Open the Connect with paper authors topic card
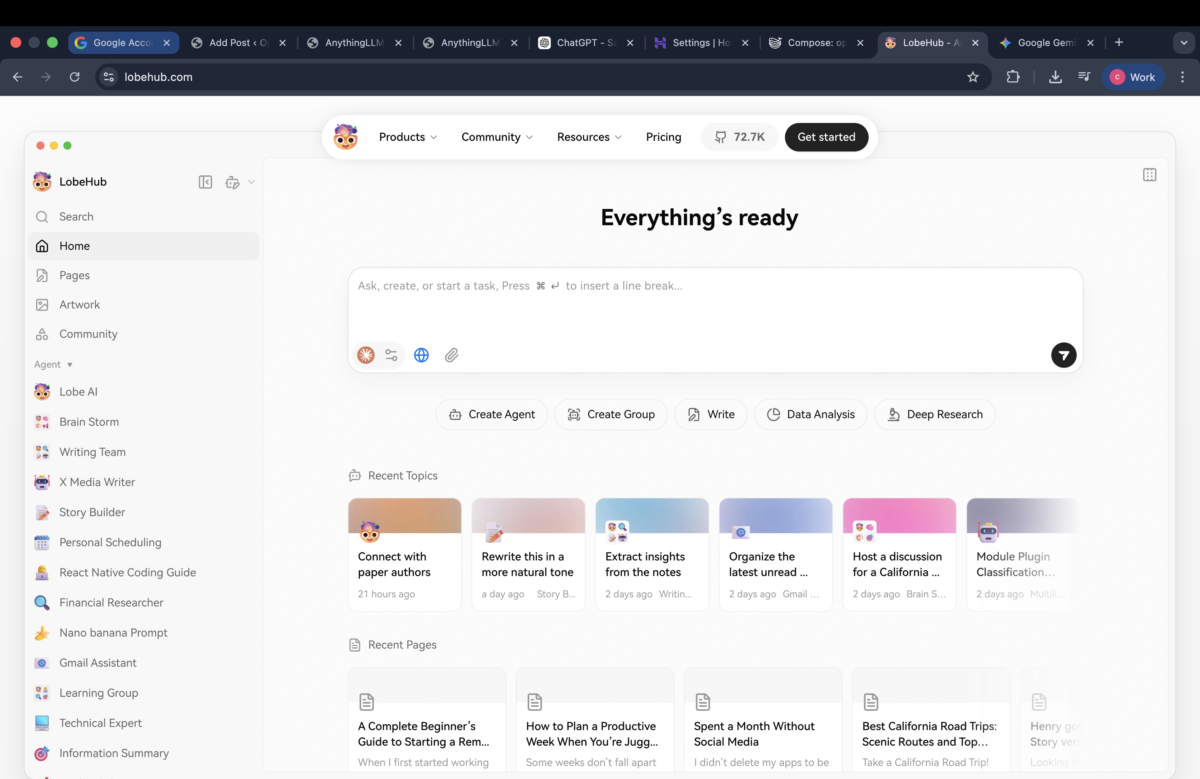Image resolution: width=1200 pixels, height=779 pixels. point(404,554)
